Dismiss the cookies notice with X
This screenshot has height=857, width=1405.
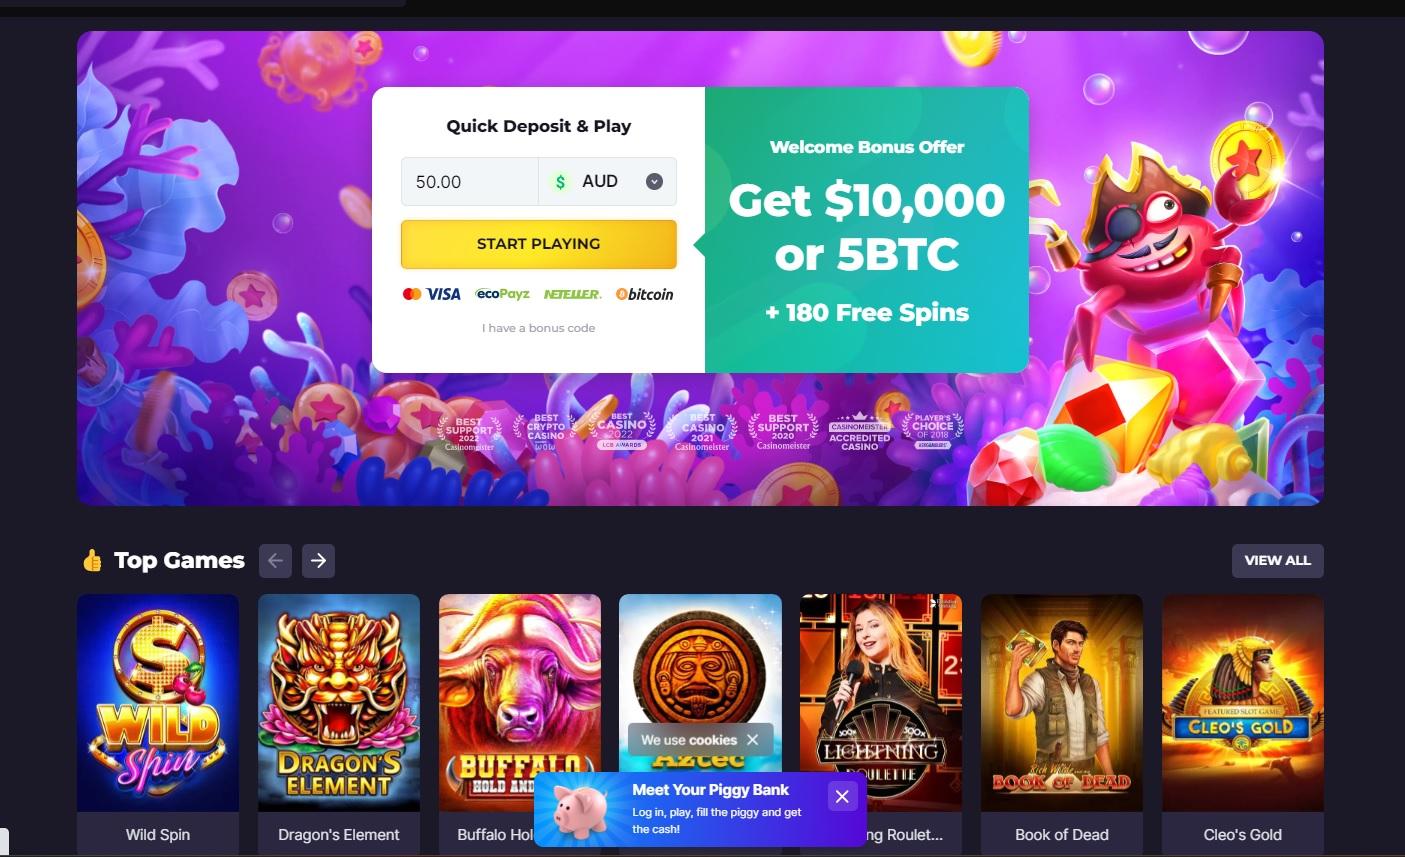752,740
